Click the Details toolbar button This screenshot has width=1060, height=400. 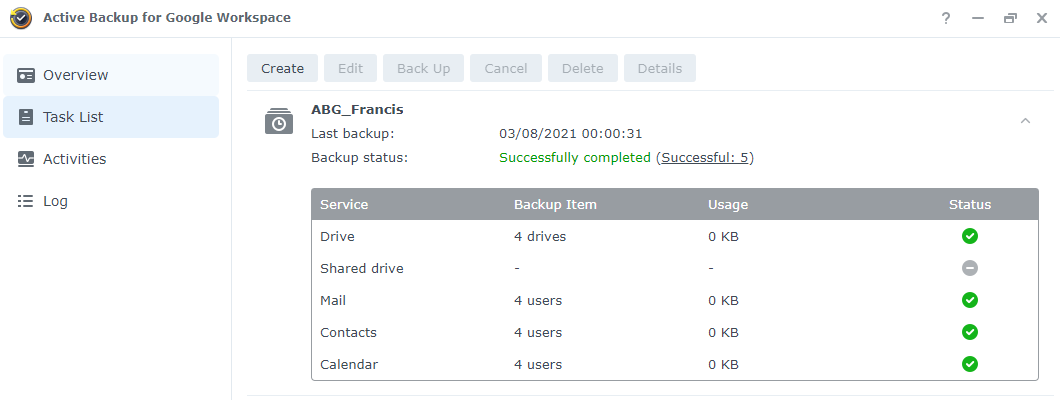tap(659, 68)
